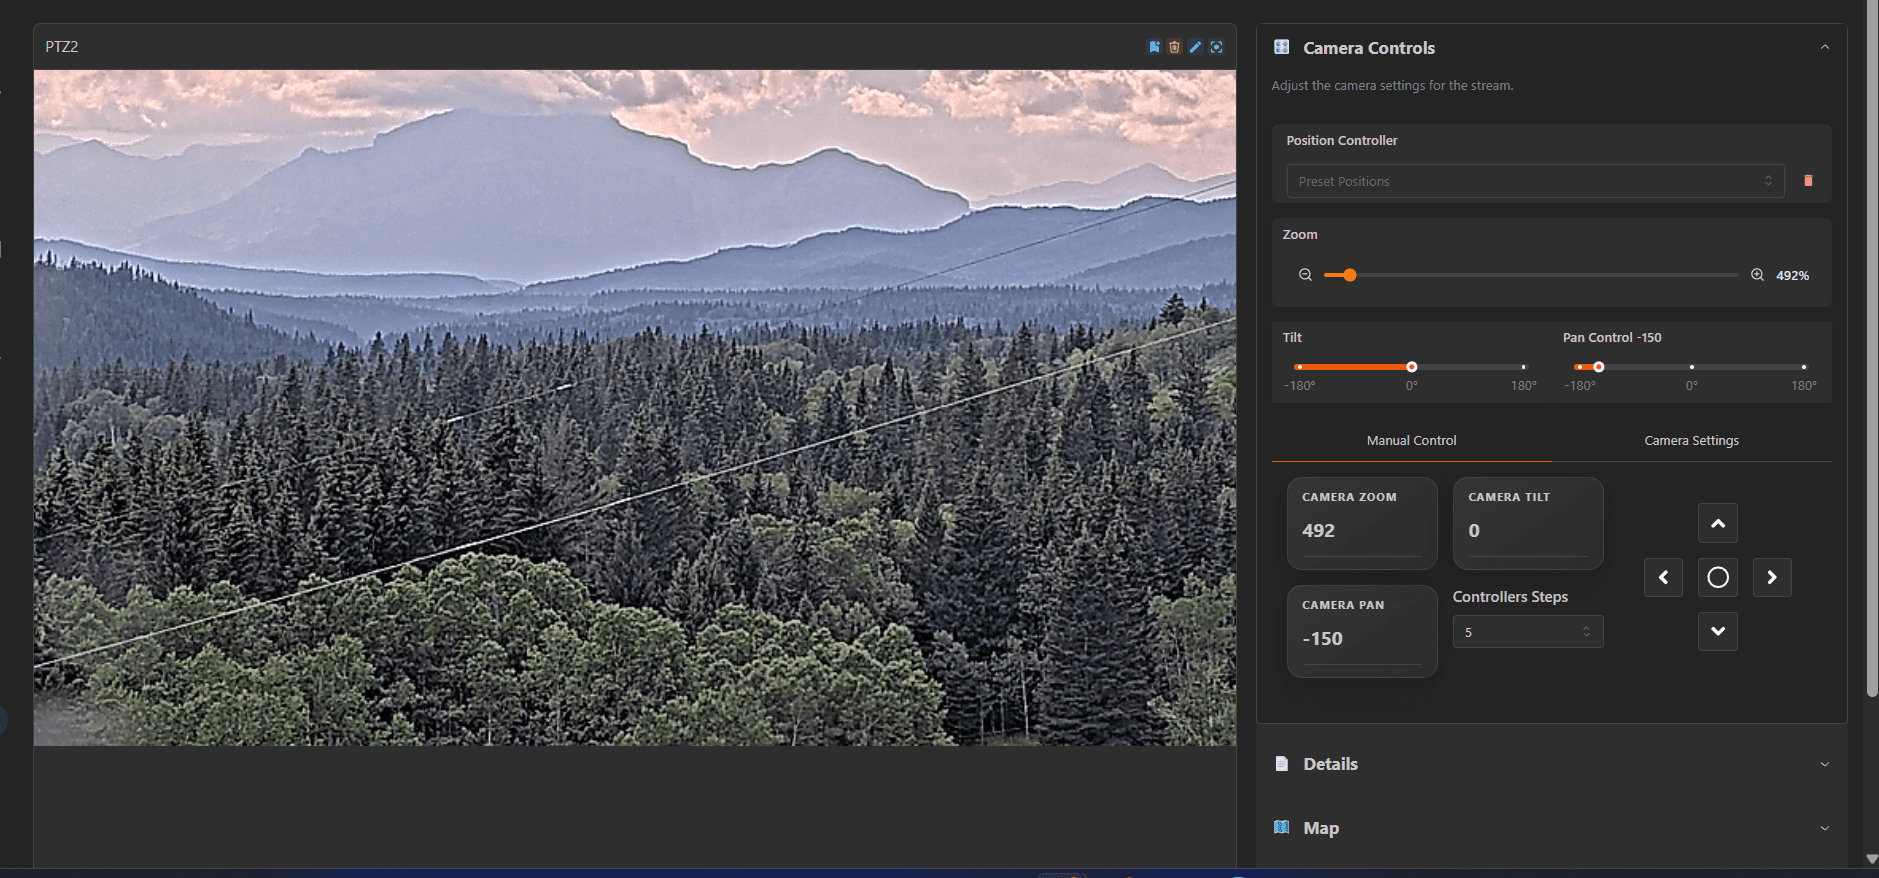Pan camera left with the left arrow
The image size is (1879, 878).
click(x=1664, y=577)
